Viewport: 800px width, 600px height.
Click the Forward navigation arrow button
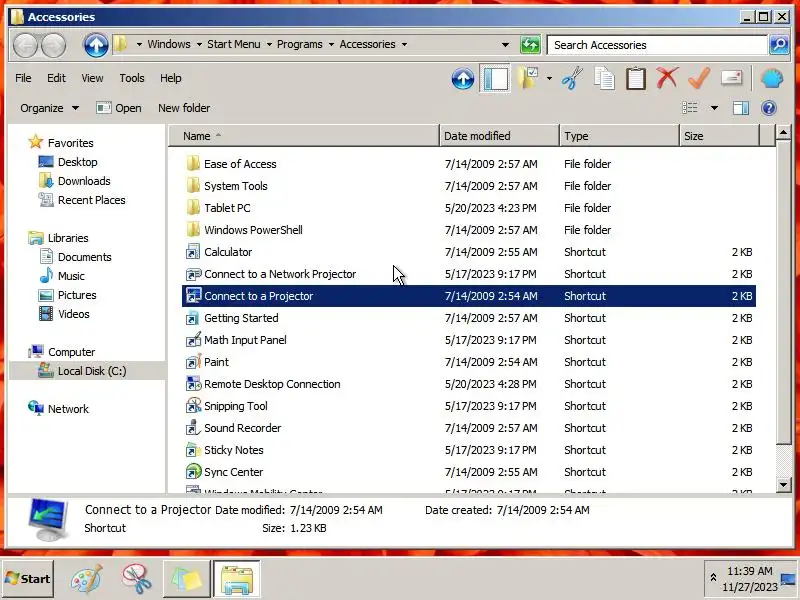53,45
